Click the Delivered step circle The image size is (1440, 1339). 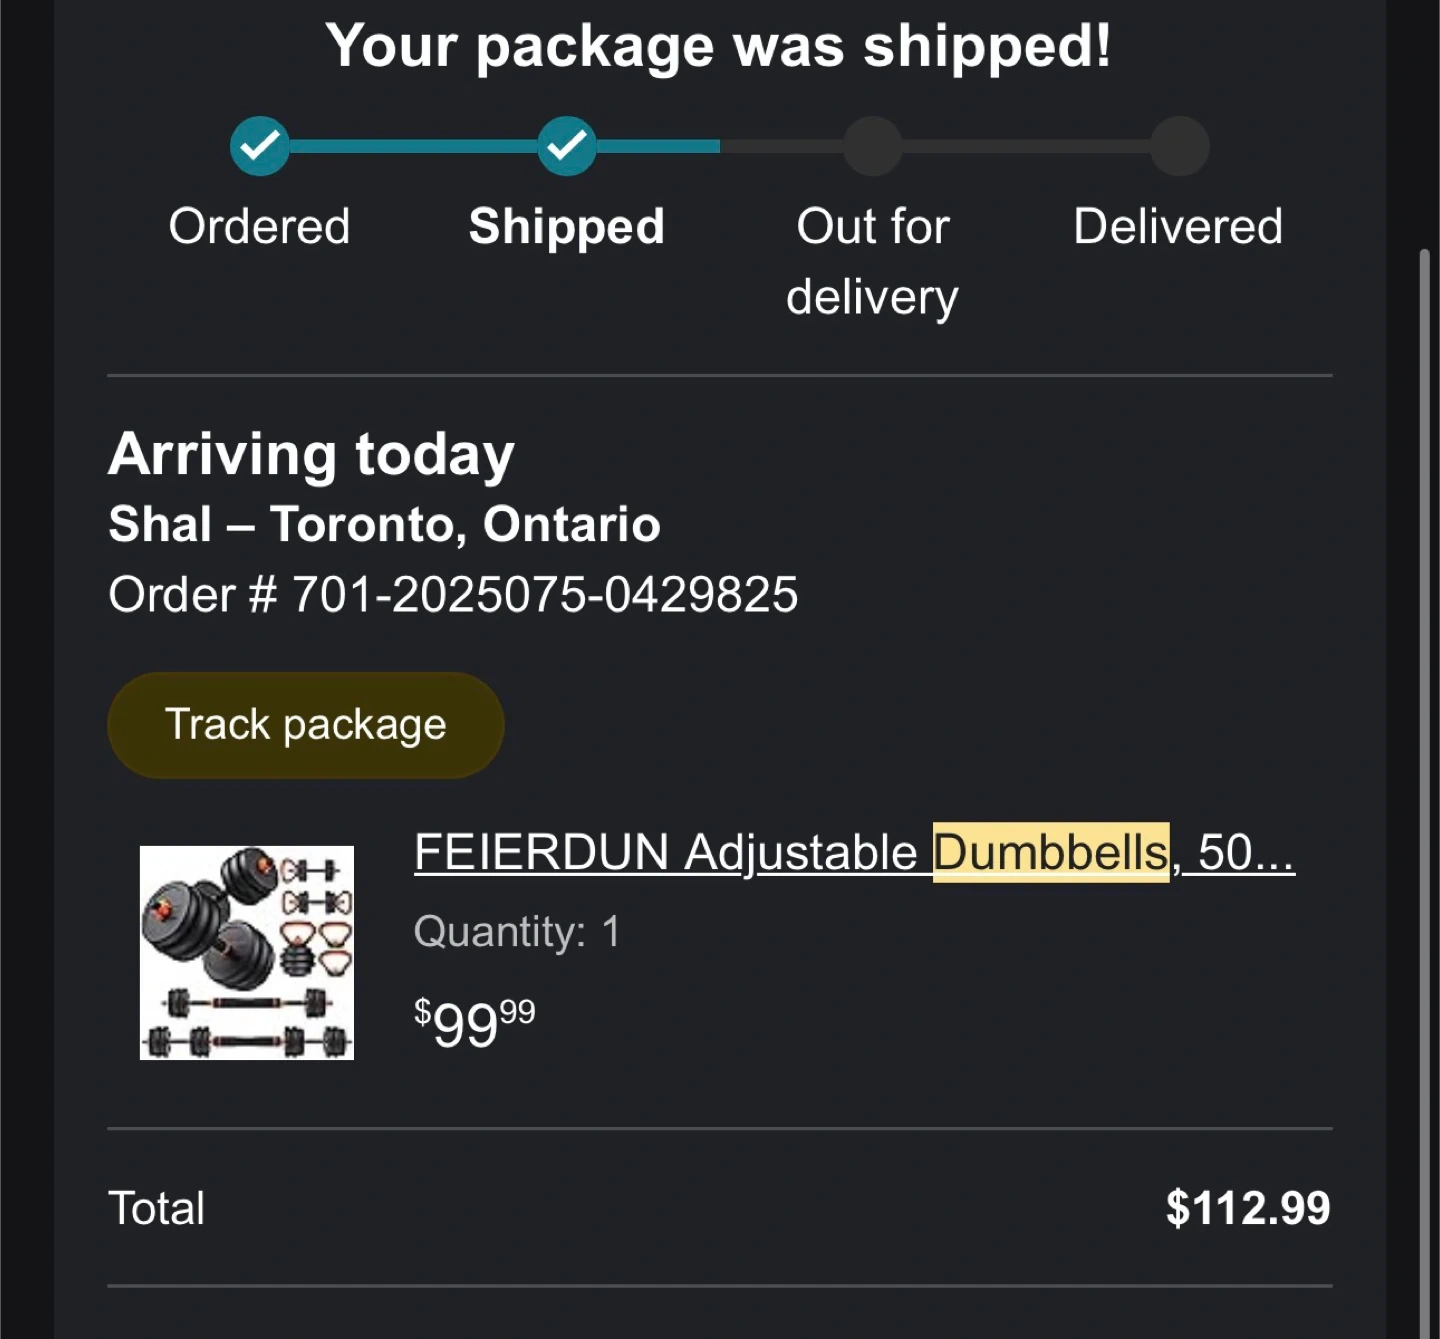click(1179, 146)
